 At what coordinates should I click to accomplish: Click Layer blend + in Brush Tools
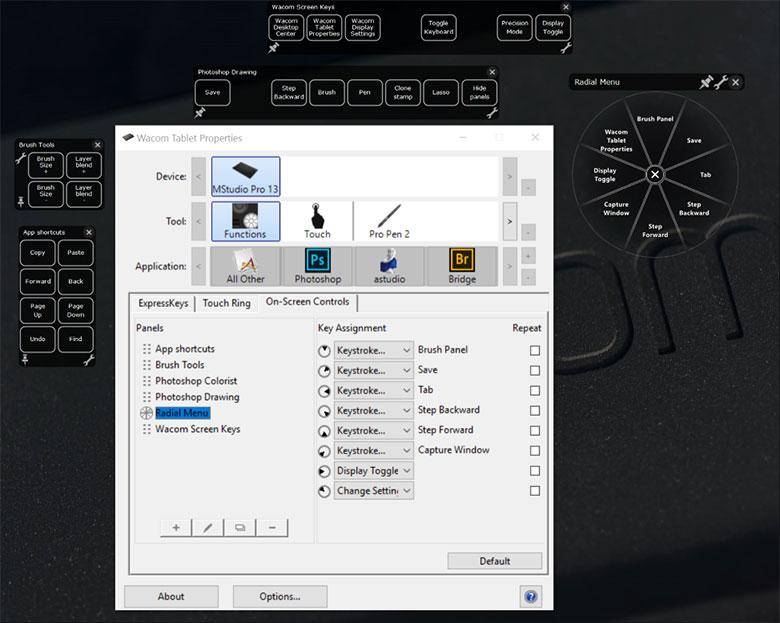(84, 165)
